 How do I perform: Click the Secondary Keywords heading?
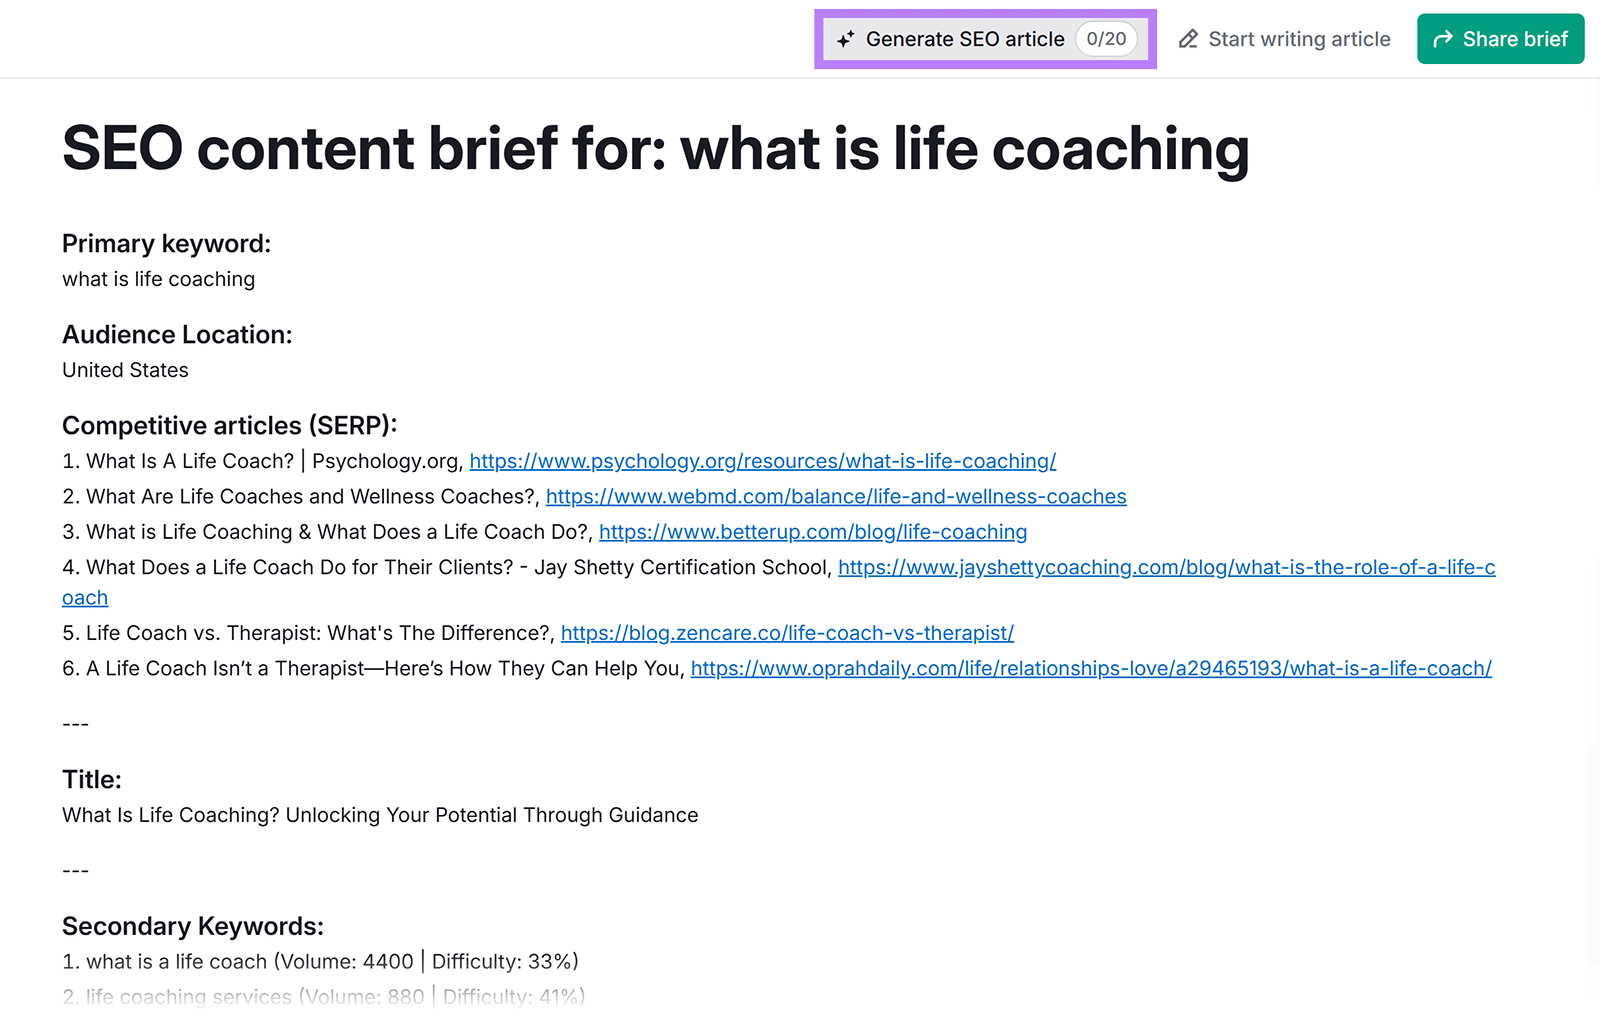[x=192, y=926]
